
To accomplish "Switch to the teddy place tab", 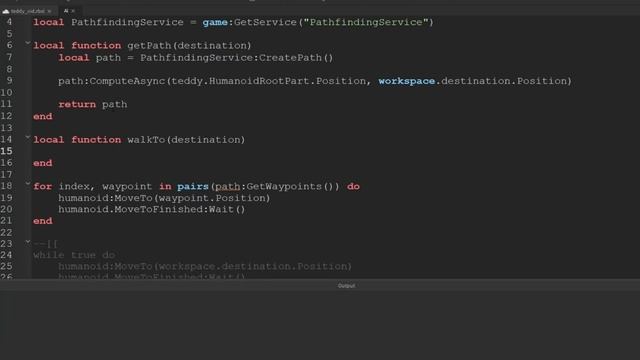I will coord(28,11).
